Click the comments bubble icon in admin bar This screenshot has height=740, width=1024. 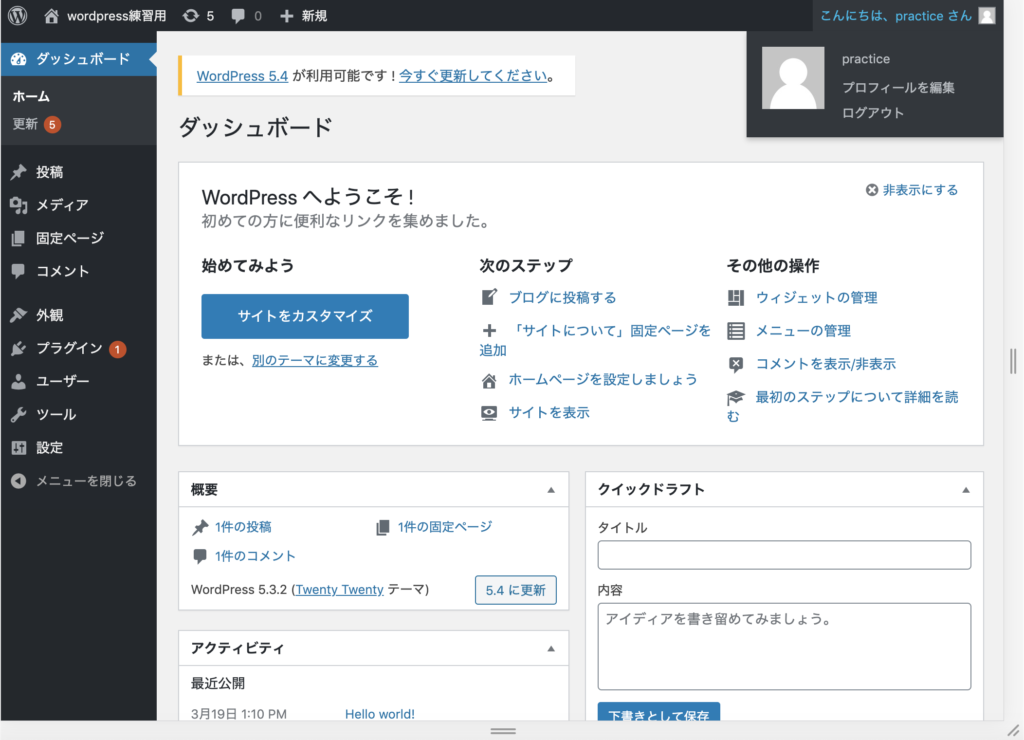238,16
